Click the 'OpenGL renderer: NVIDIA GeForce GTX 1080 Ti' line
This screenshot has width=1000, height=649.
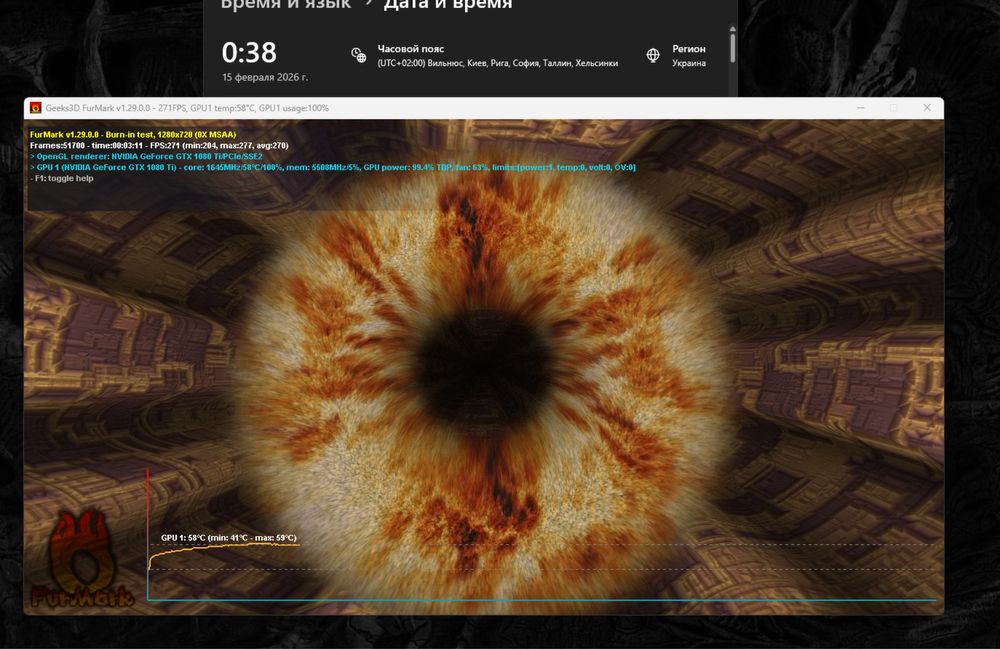tap(146, 156)
